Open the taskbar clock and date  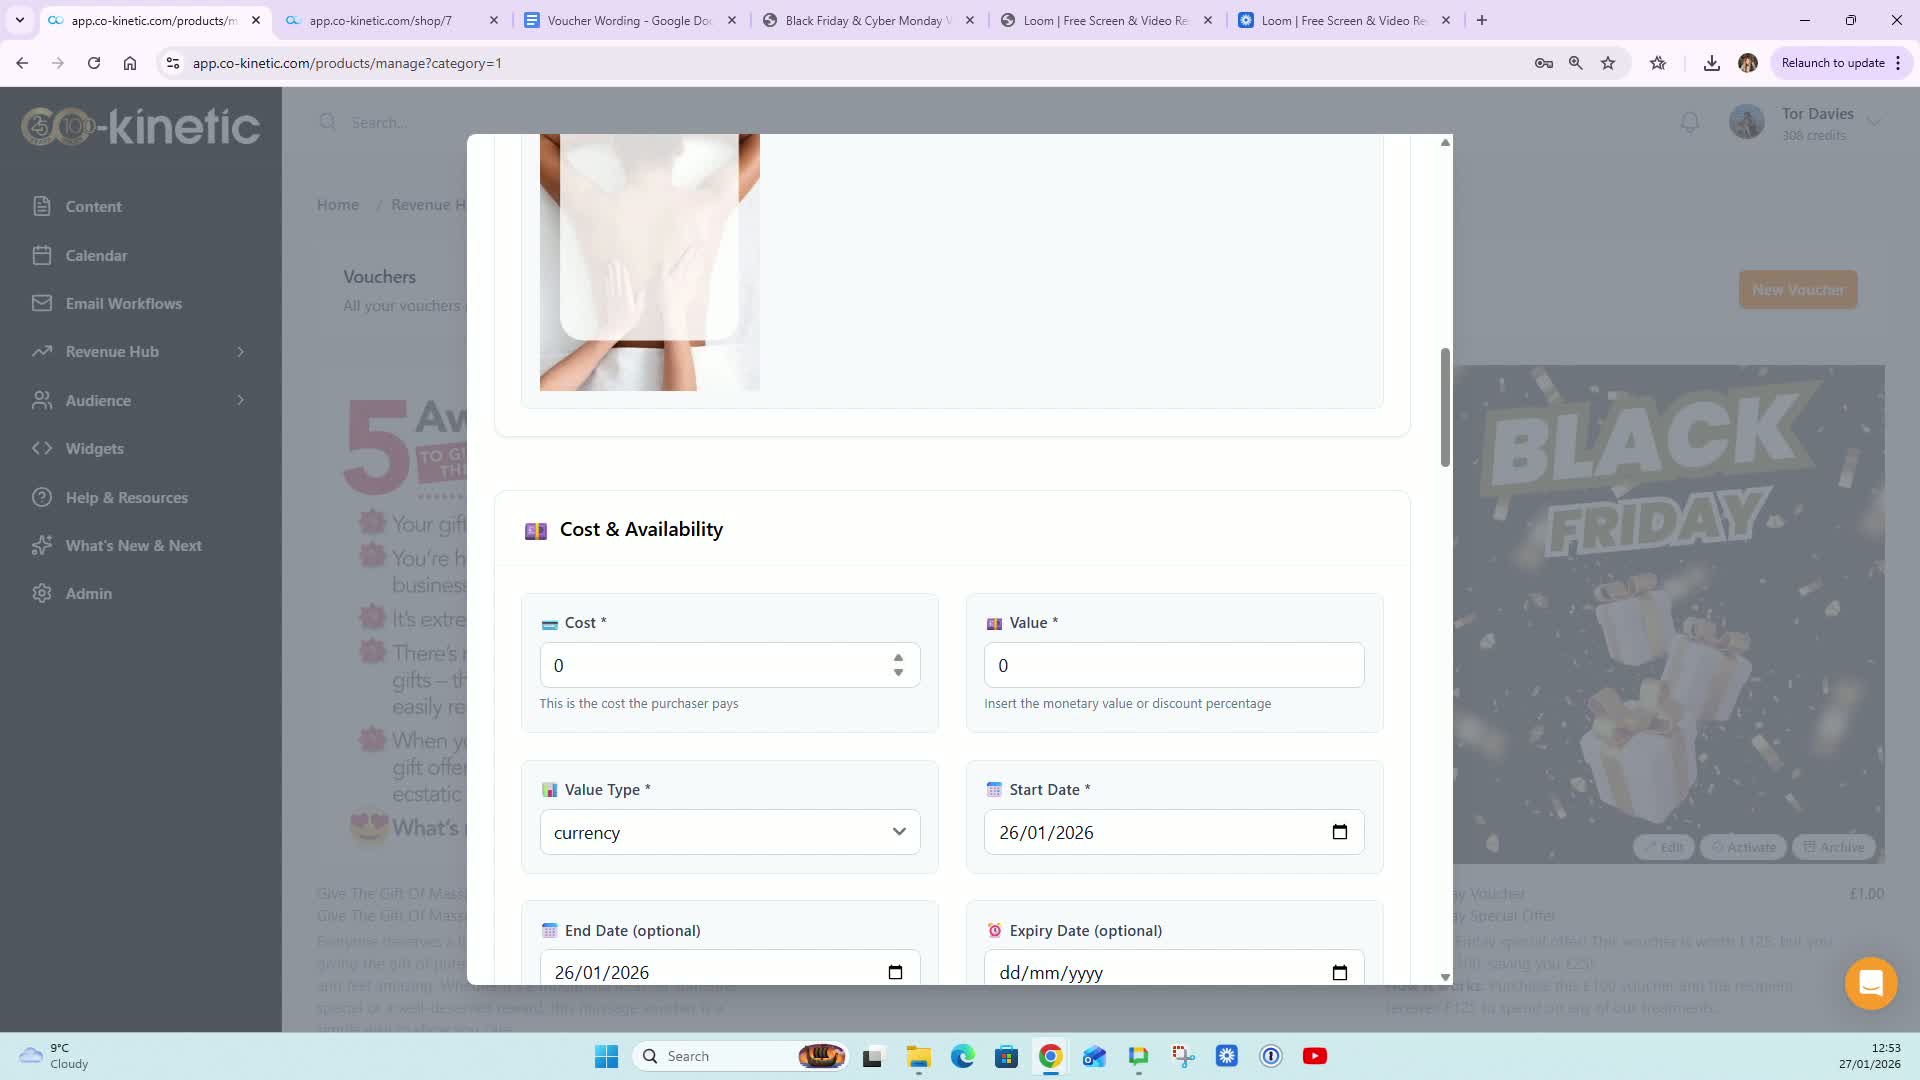coord(1870,1056)
